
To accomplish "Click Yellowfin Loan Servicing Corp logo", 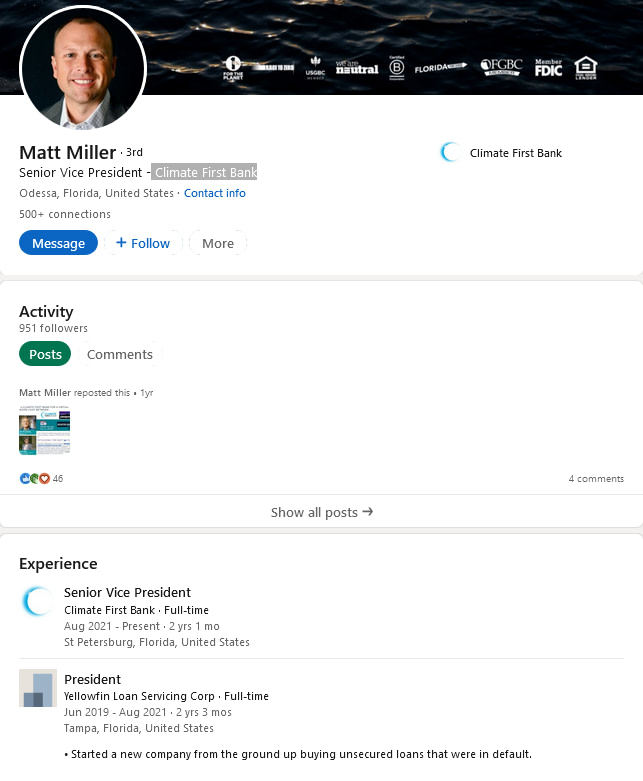I will (x=38, y=688).
